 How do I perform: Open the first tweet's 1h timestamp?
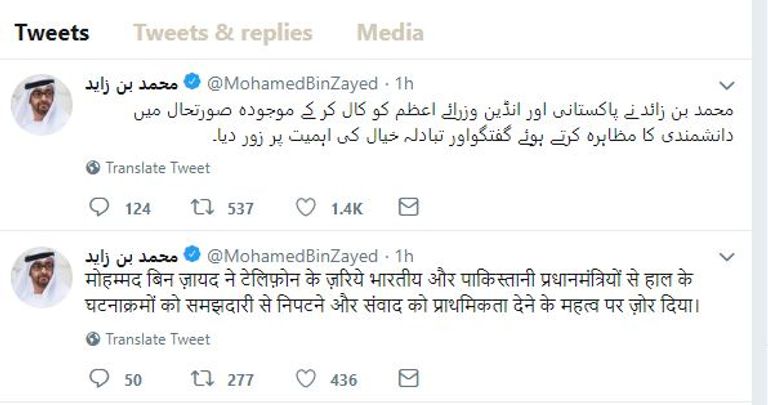[404, 85]
